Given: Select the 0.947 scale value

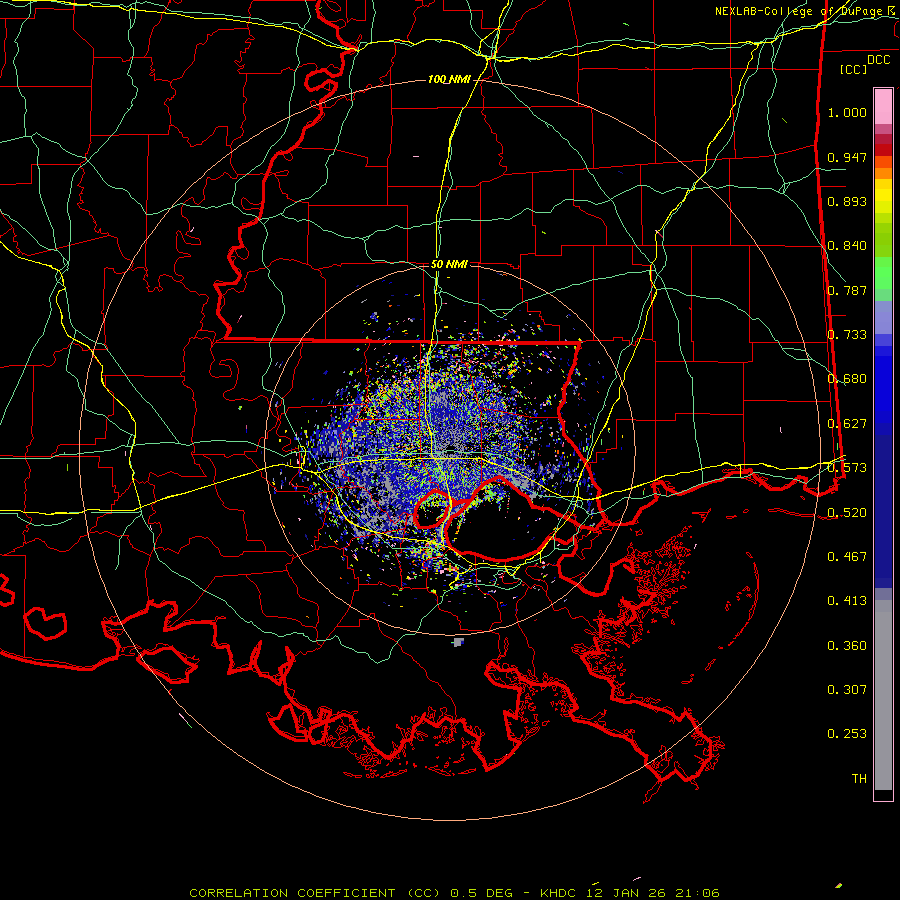Looking at the screenshot, I should point(847,157).
